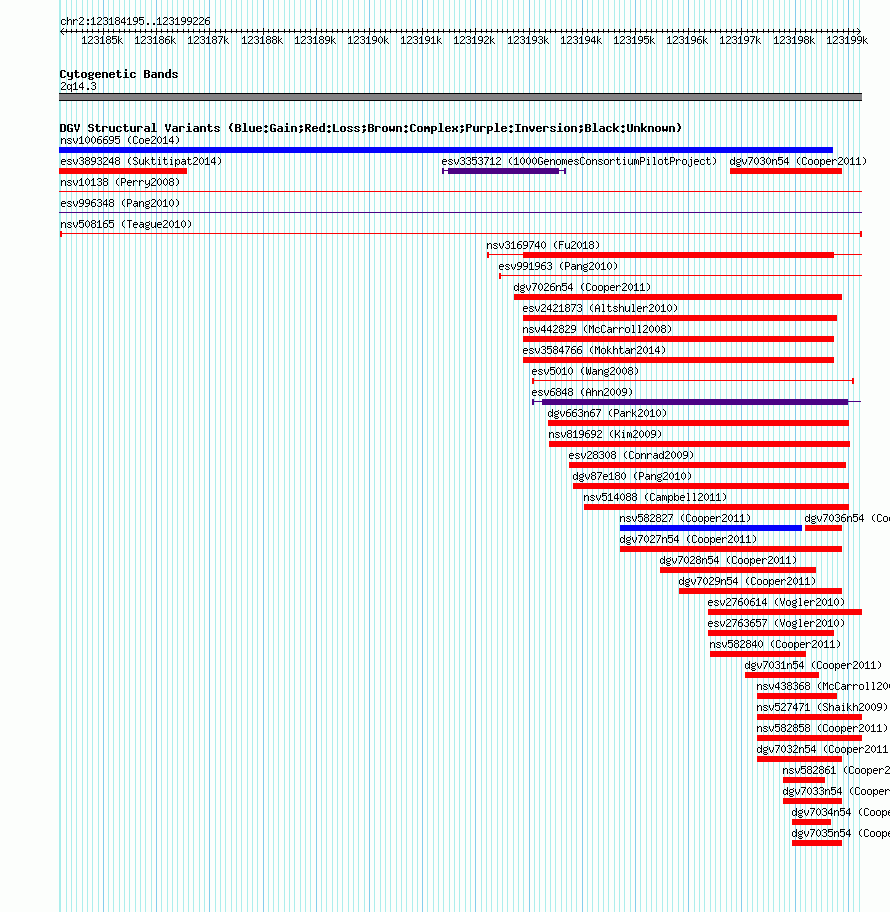
Task: Open nsv442829 (McCarroll2008) label
Action: pos(597,329)
